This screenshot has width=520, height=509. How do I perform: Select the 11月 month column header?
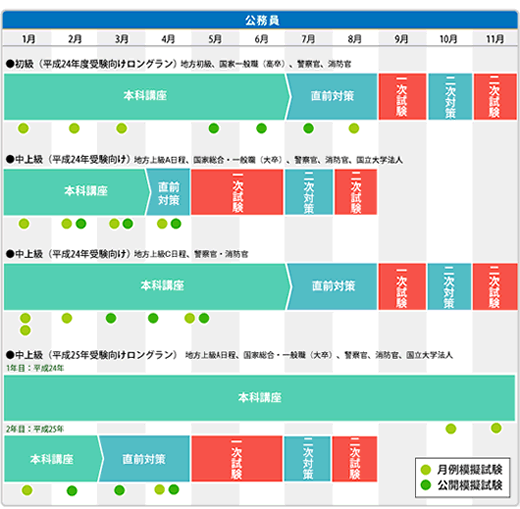tap(495, 39)
